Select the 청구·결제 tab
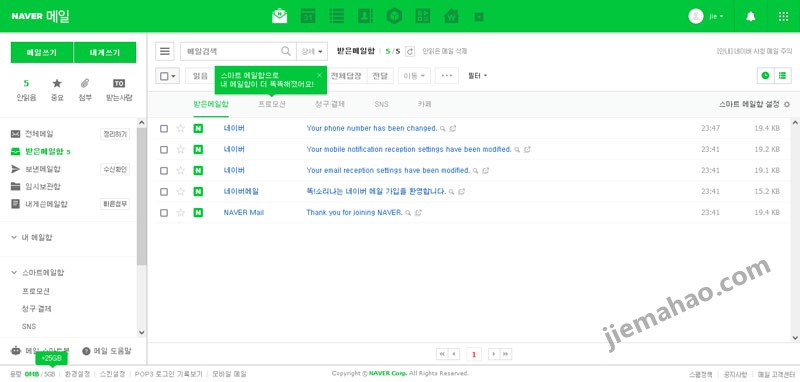The height and width of the screenshot is (382, 800). (x=330, y=104)
